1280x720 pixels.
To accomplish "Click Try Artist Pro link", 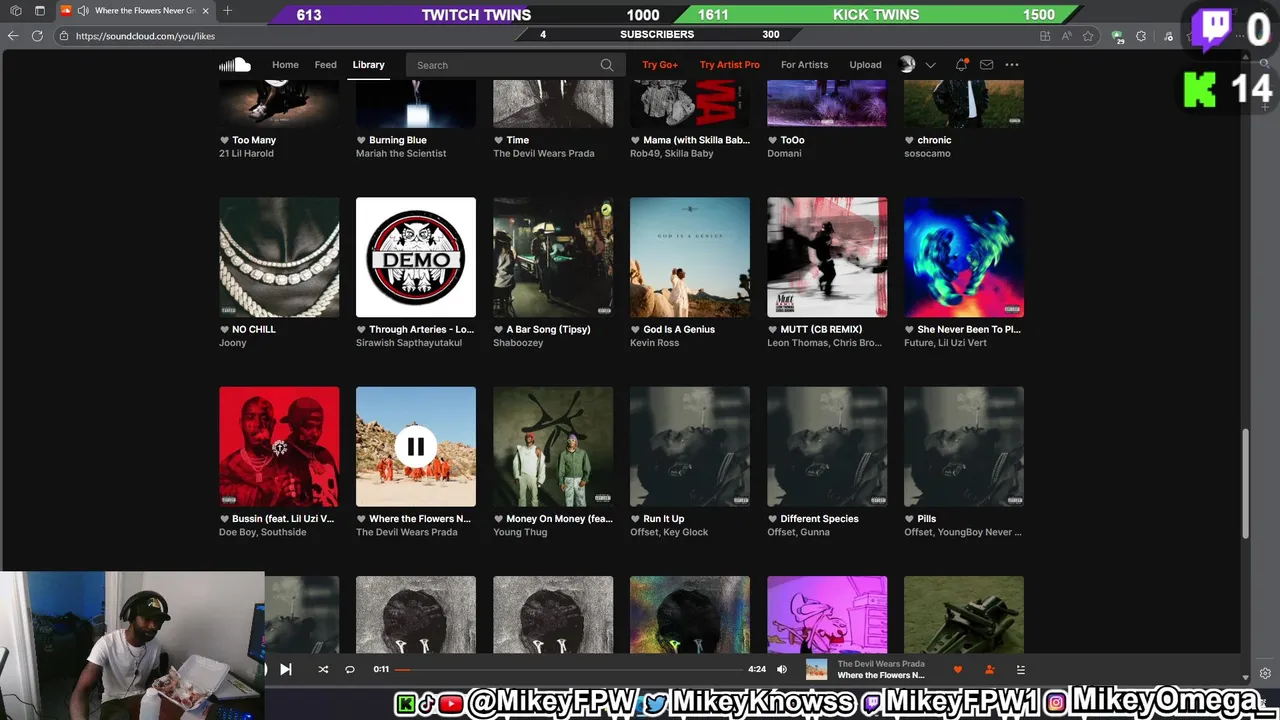I will click(730, 65).
